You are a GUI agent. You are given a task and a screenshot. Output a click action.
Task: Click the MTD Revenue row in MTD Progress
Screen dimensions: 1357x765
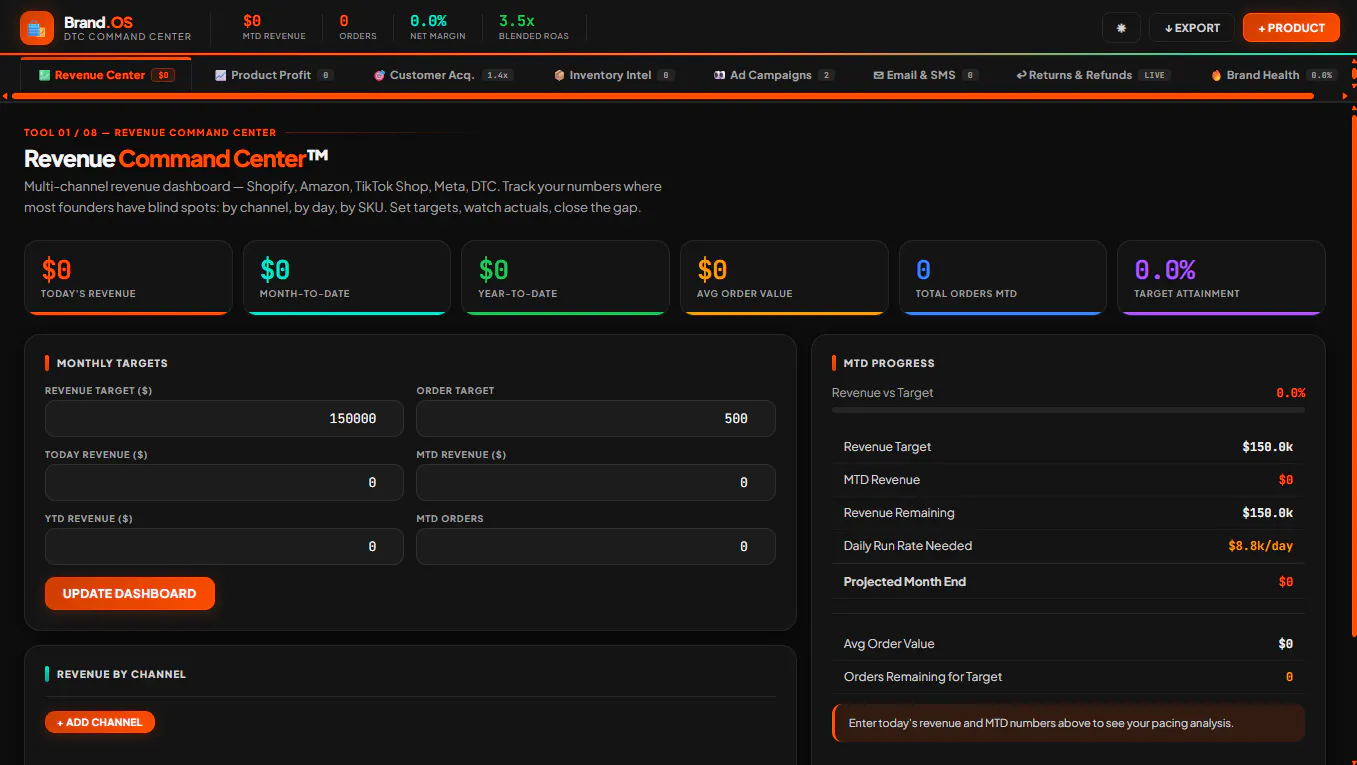[x=1068, y=480]
